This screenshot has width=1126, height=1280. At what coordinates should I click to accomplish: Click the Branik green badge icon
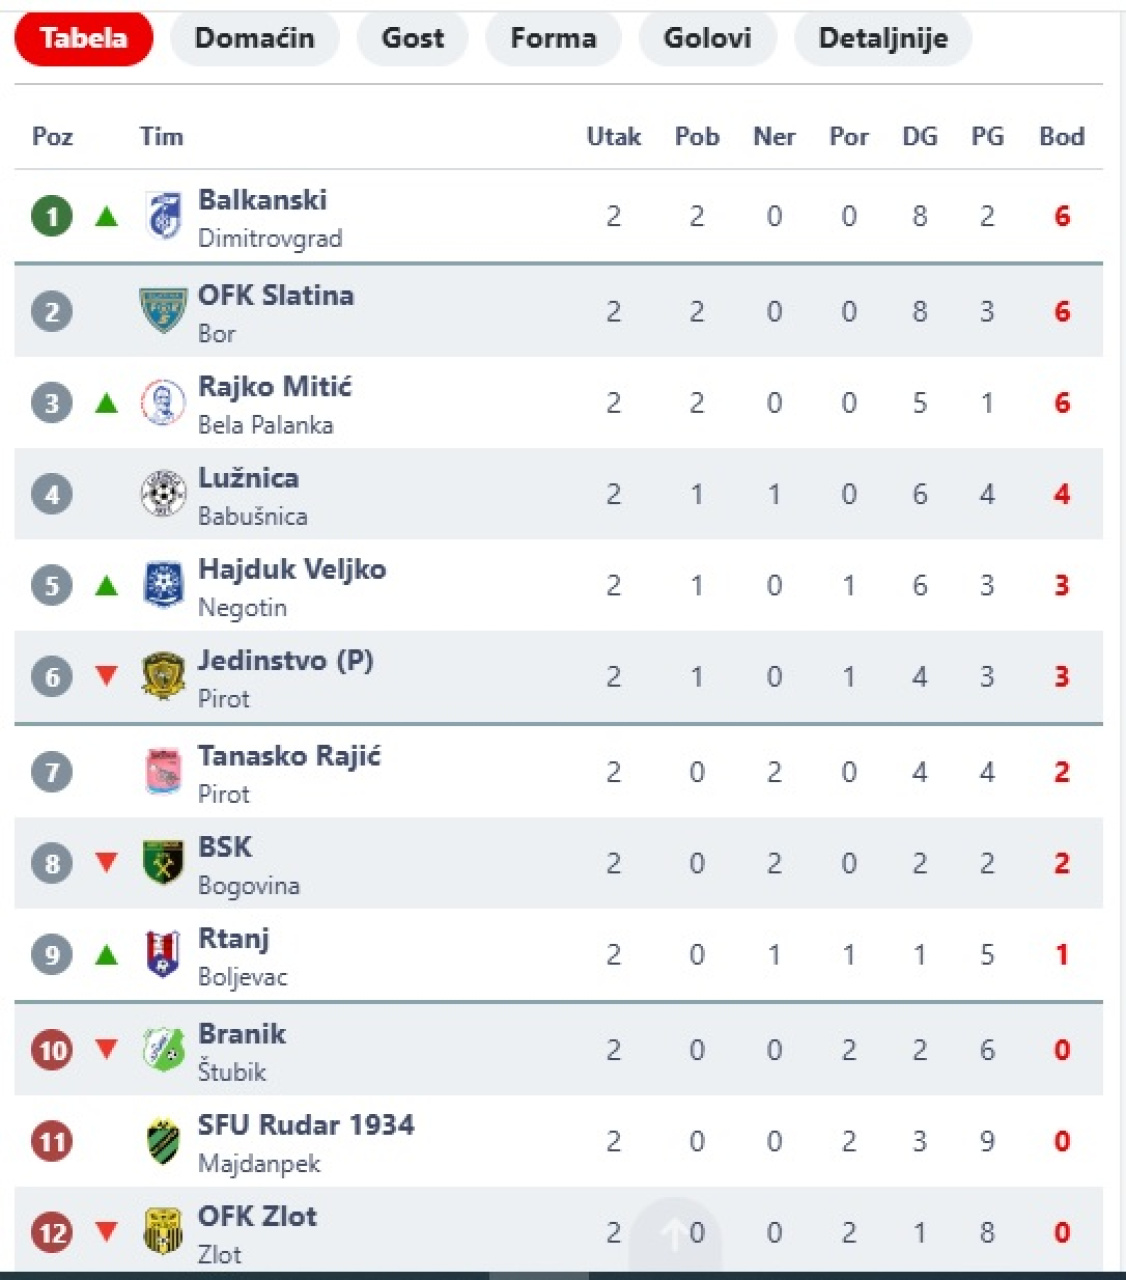[x=162, y=1050]
